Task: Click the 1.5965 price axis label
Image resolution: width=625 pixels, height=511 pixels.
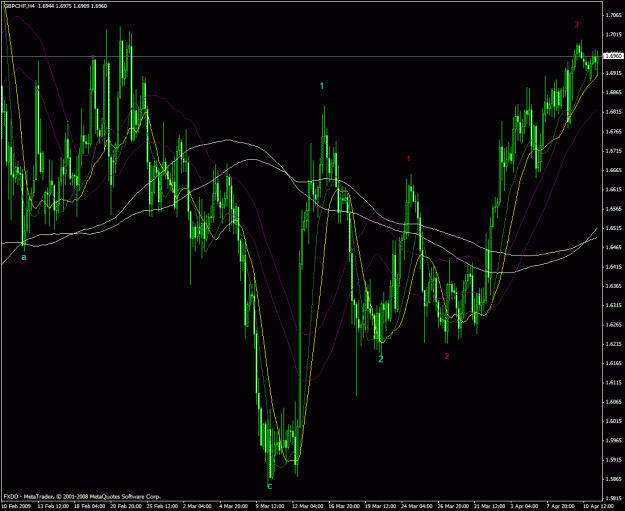Action: tap(613, 440)
